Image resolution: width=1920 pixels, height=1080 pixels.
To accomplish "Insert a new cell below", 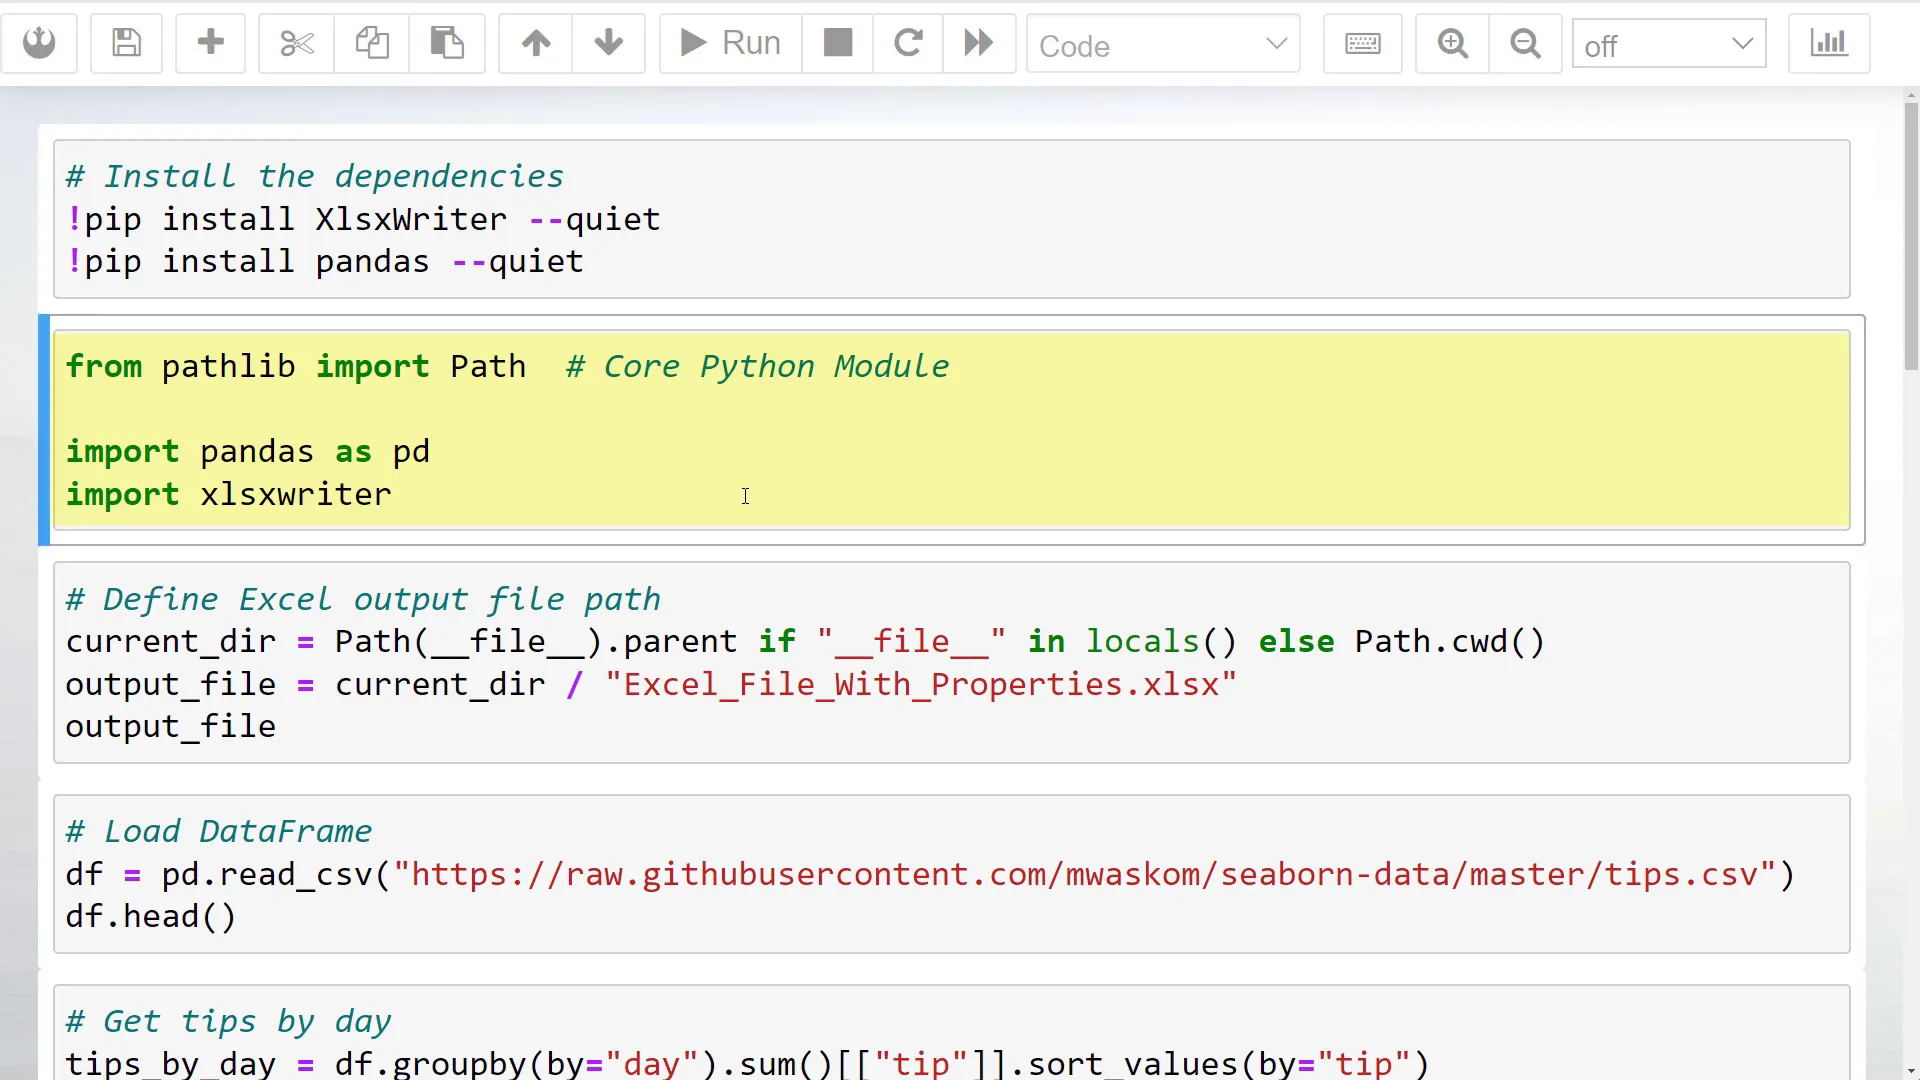I will [210, 43].
